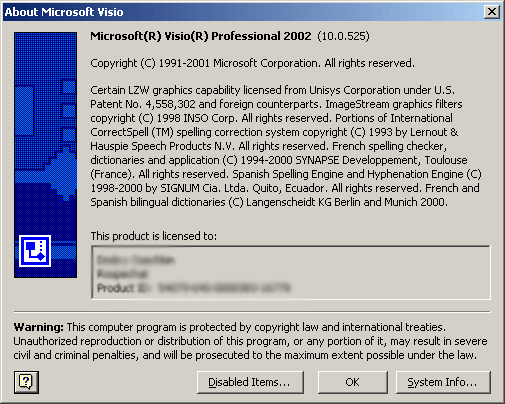Click the Visio logo icon
The height and width of the screenshot is (404, 505).
tap(35, 251)
